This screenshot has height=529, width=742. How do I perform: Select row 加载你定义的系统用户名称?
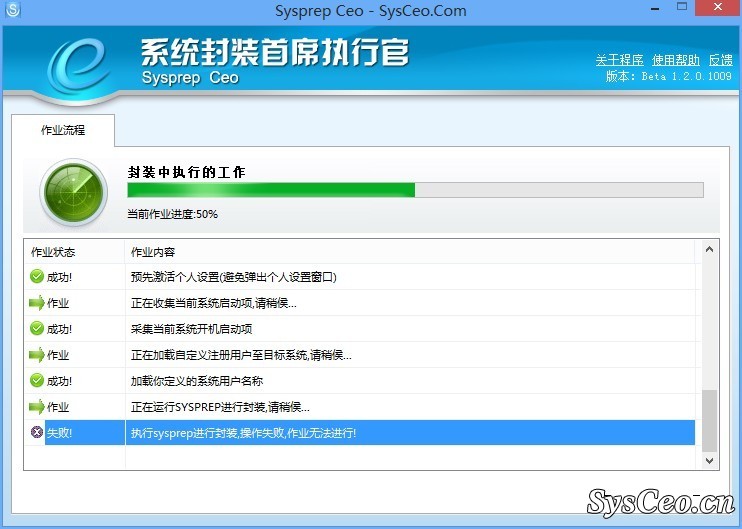point(360,381)
